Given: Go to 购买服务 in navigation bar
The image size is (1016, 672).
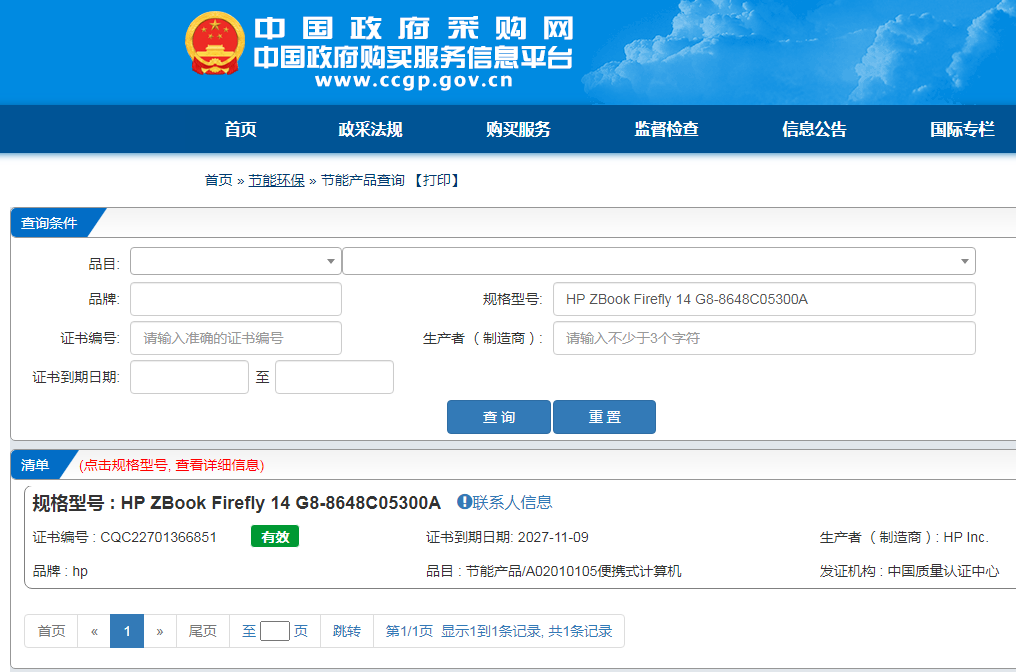Looking at the screenshot, I should coord(518,129).
